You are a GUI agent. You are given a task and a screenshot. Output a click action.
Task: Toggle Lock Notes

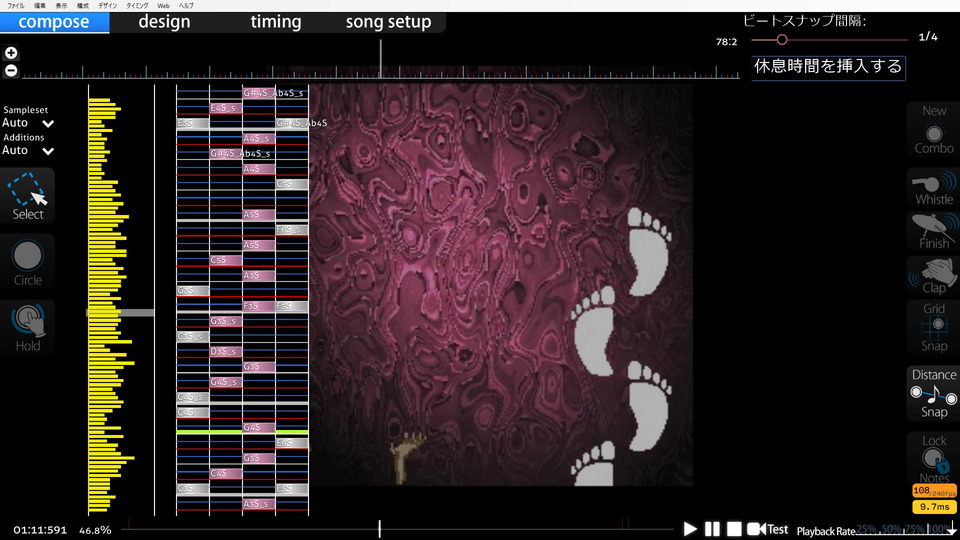[x=934, y=459]
